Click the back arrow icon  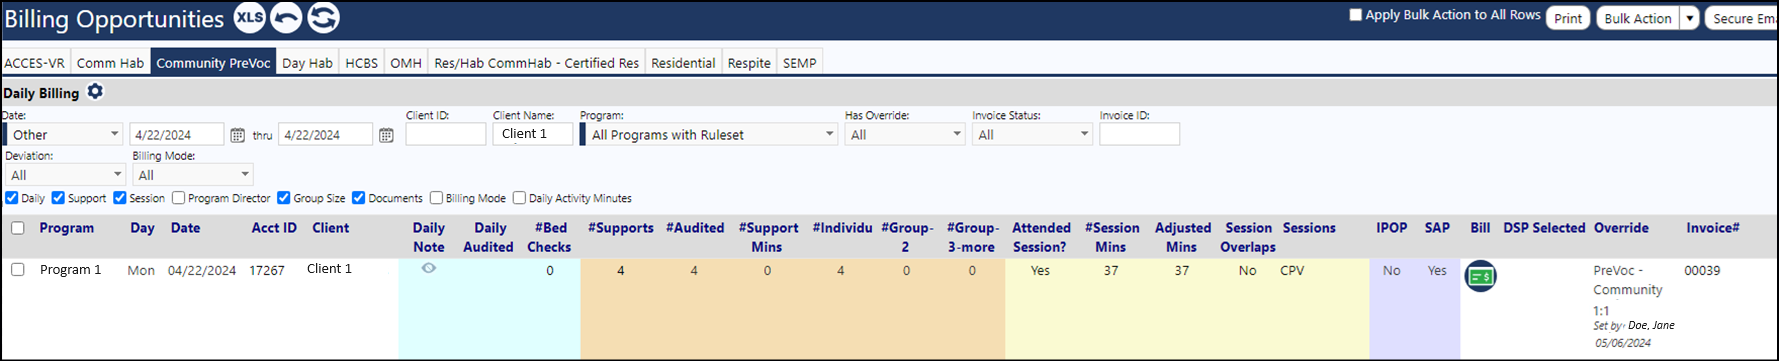[x=286, y=18]
